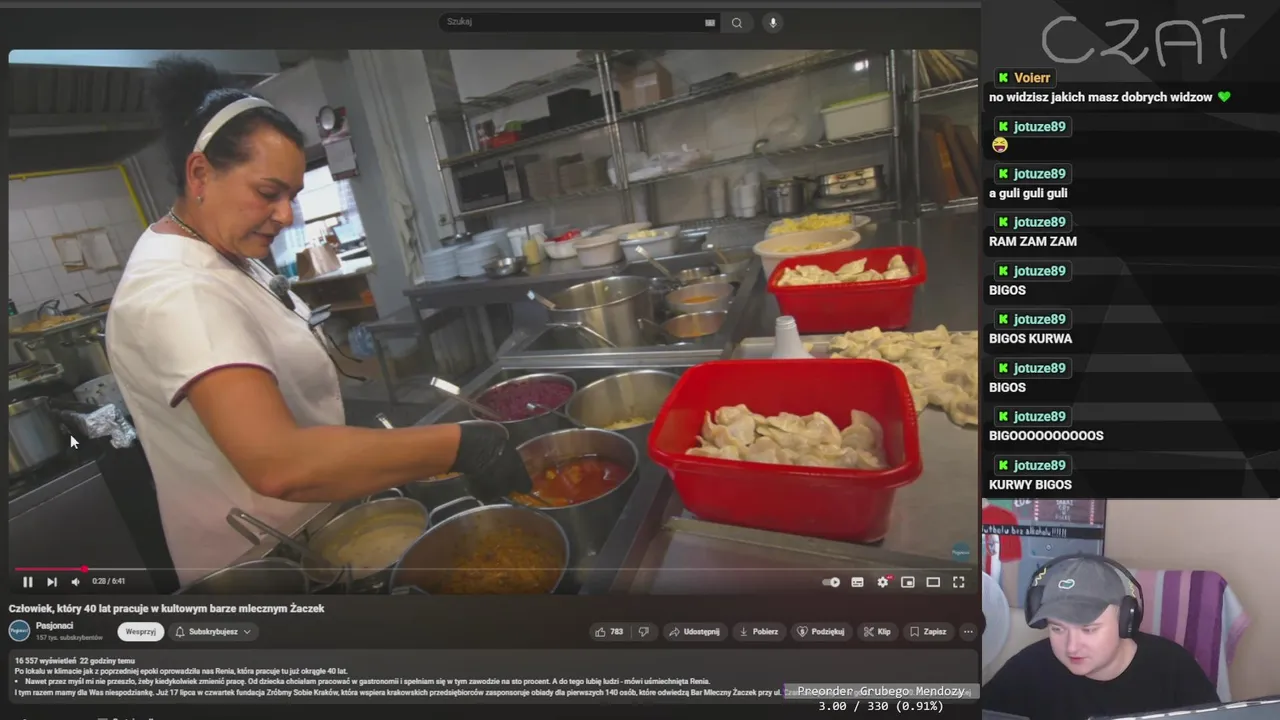The width and height of the screenshot is (1280, 720).
Task: Enable theater mode view
Action: click(x=933, y=582)
